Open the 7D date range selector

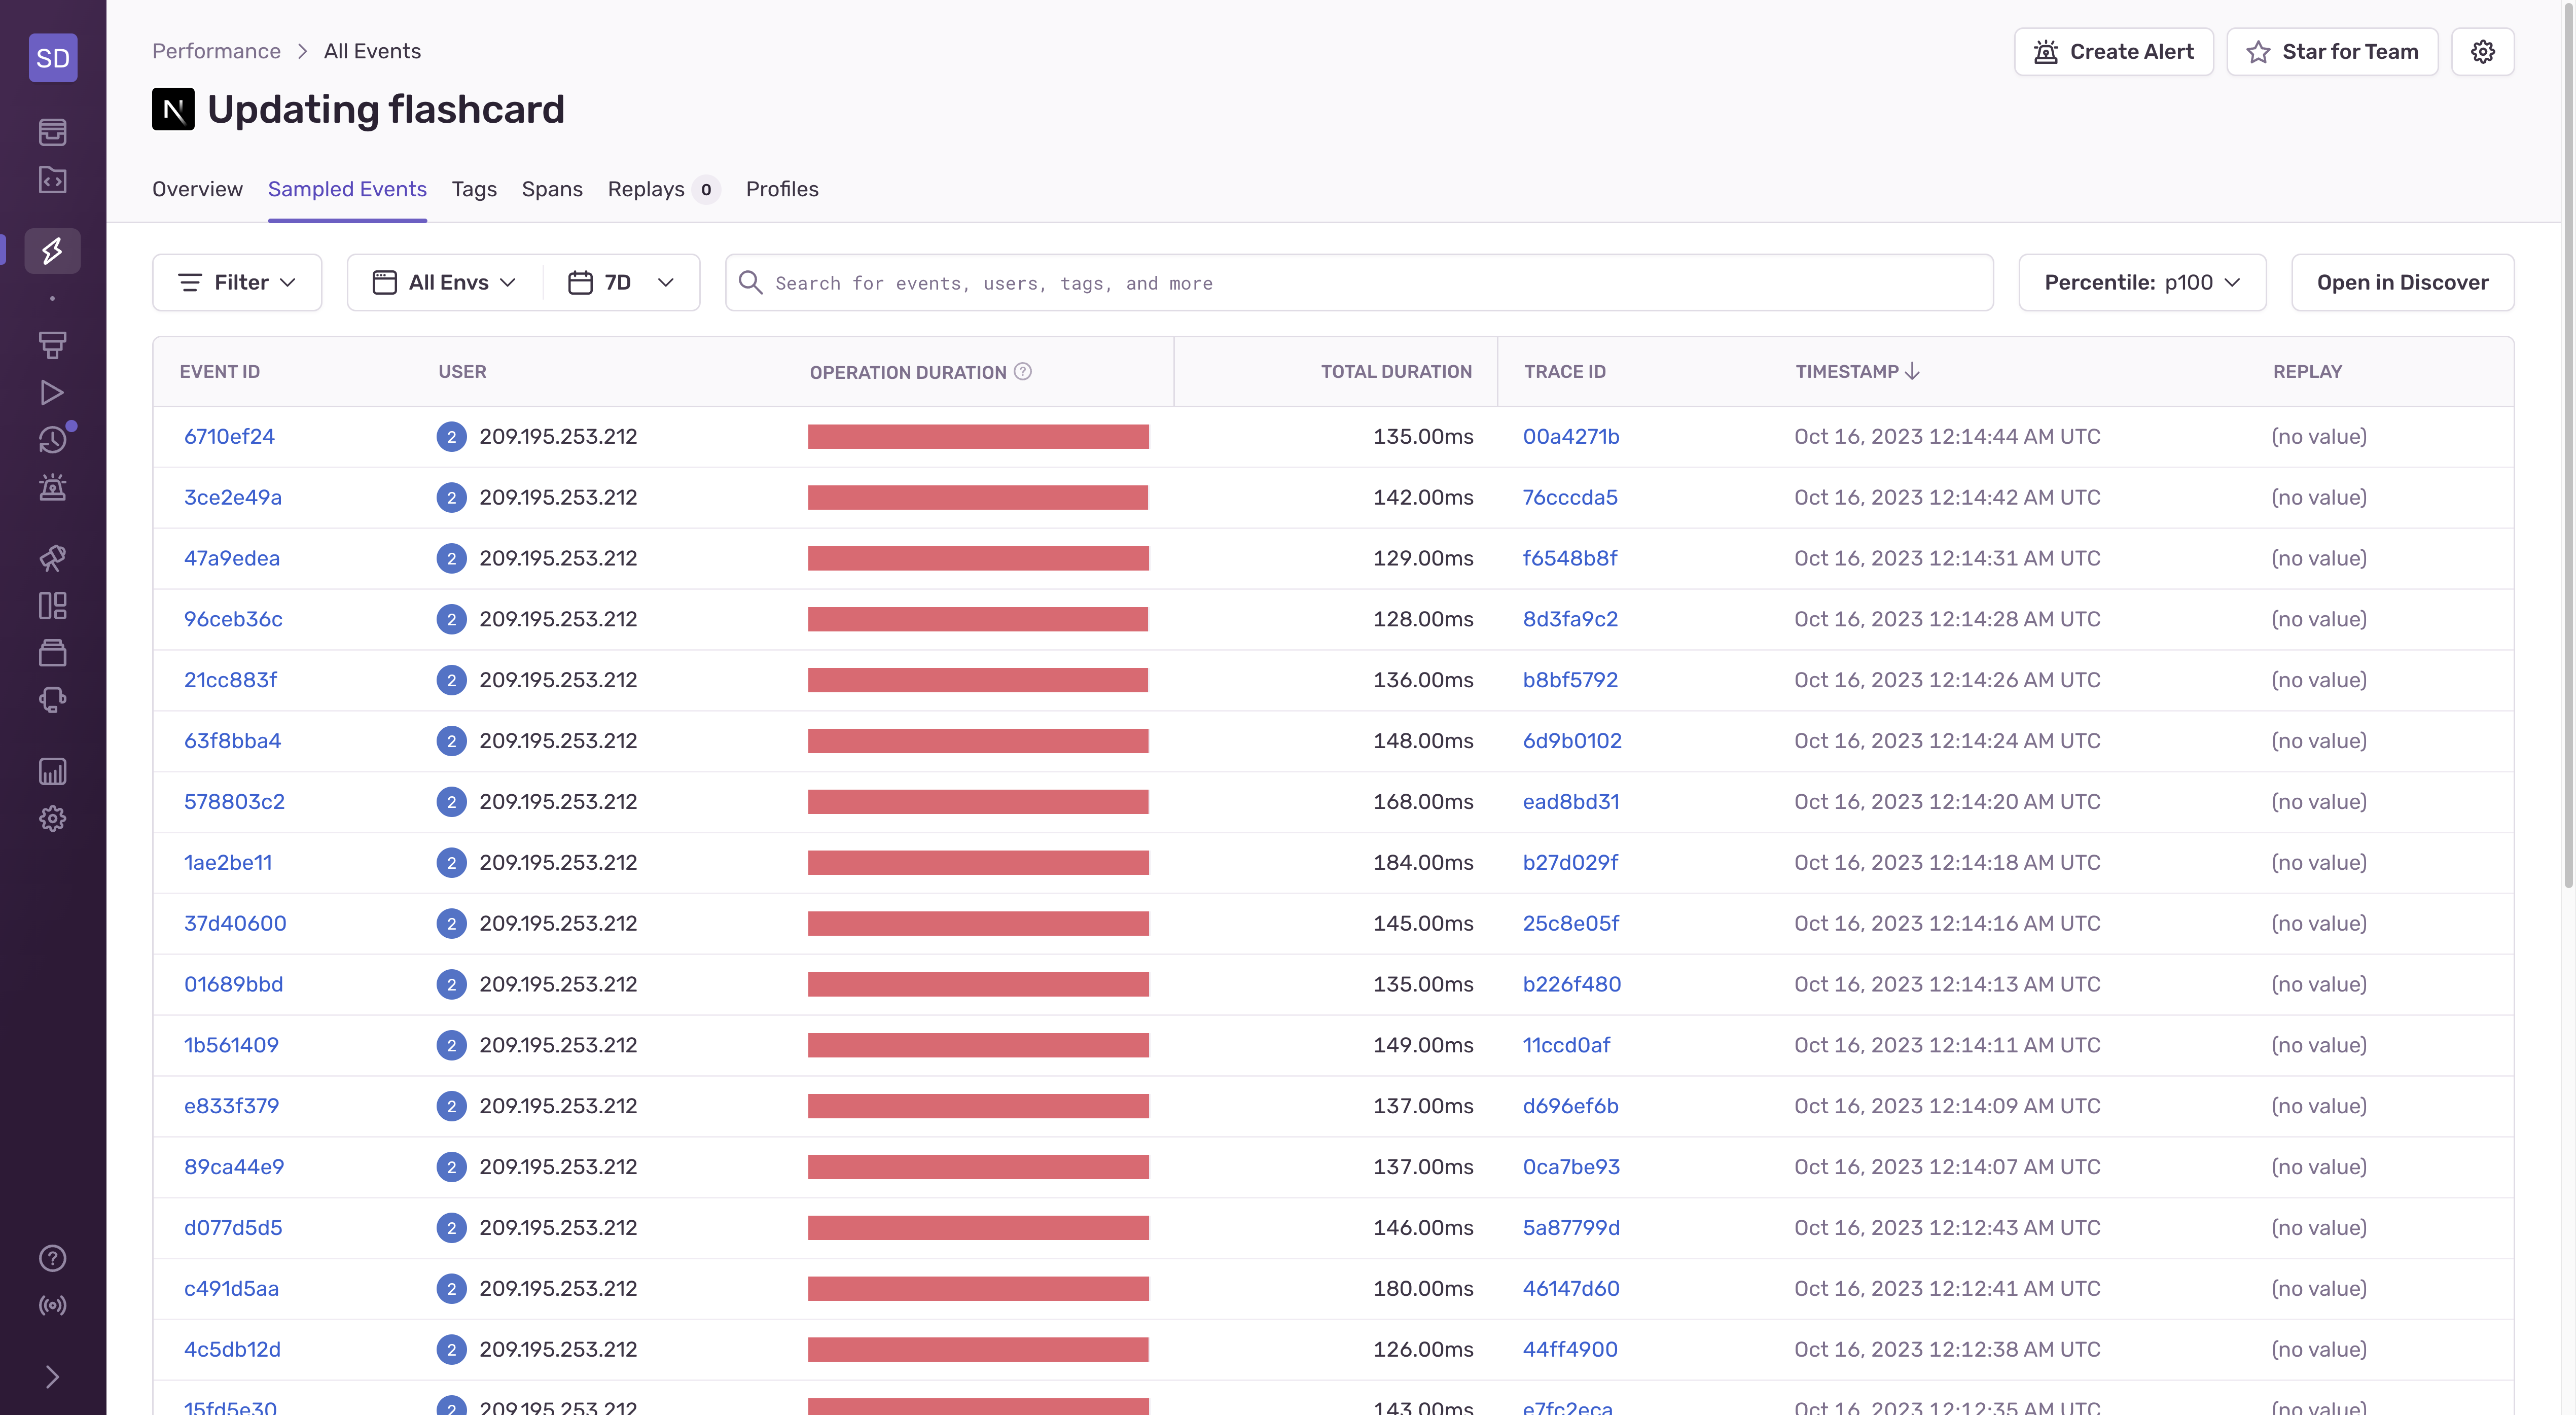click(621, 283)
